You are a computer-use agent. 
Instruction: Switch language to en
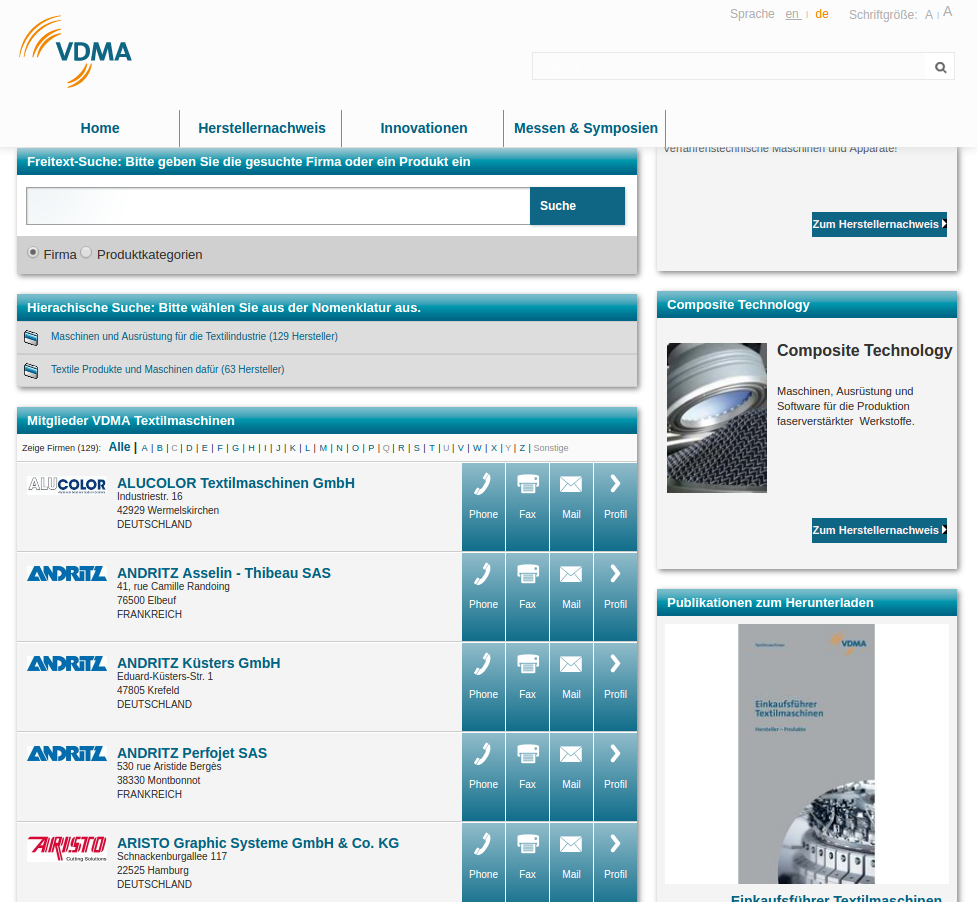pos(793,14)
